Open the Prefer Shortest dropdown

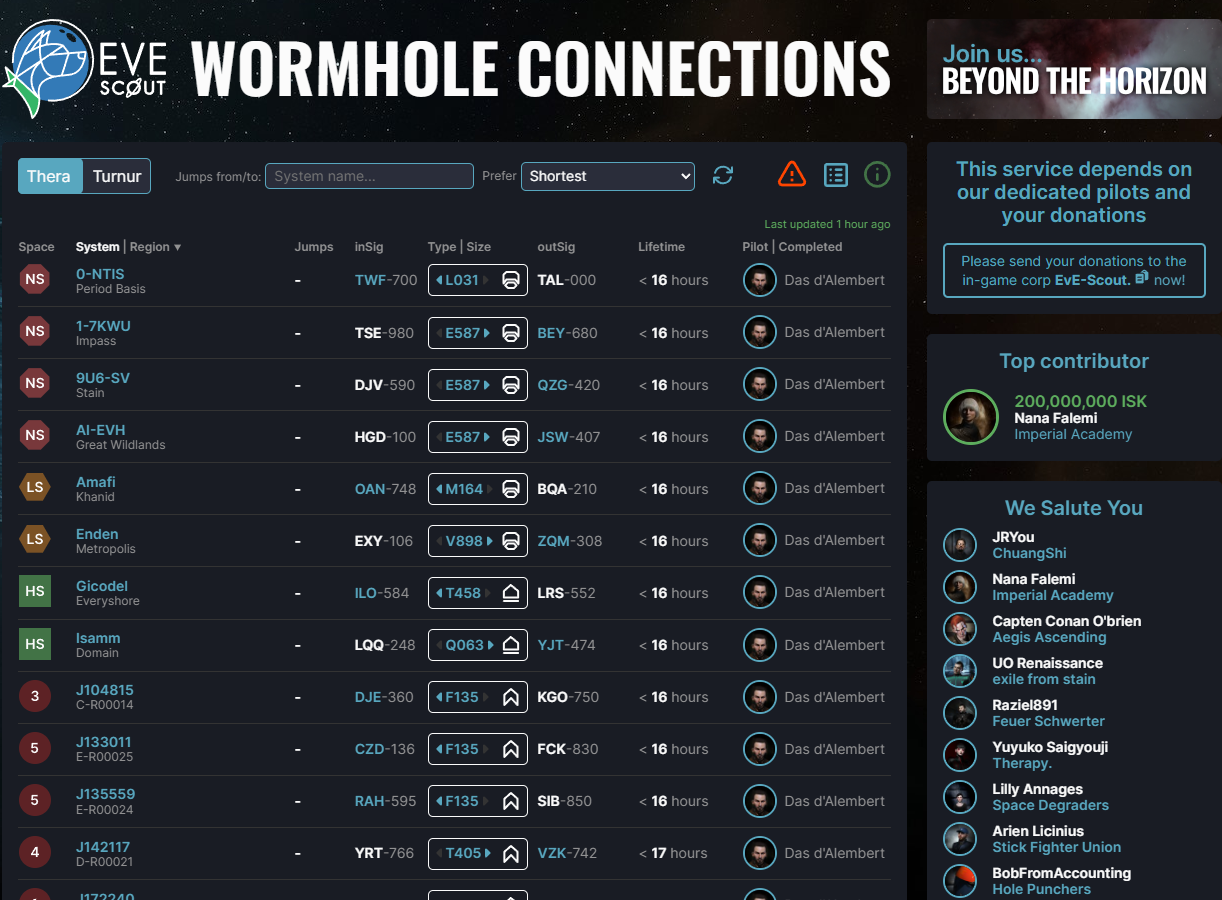(x=608, y=176)
